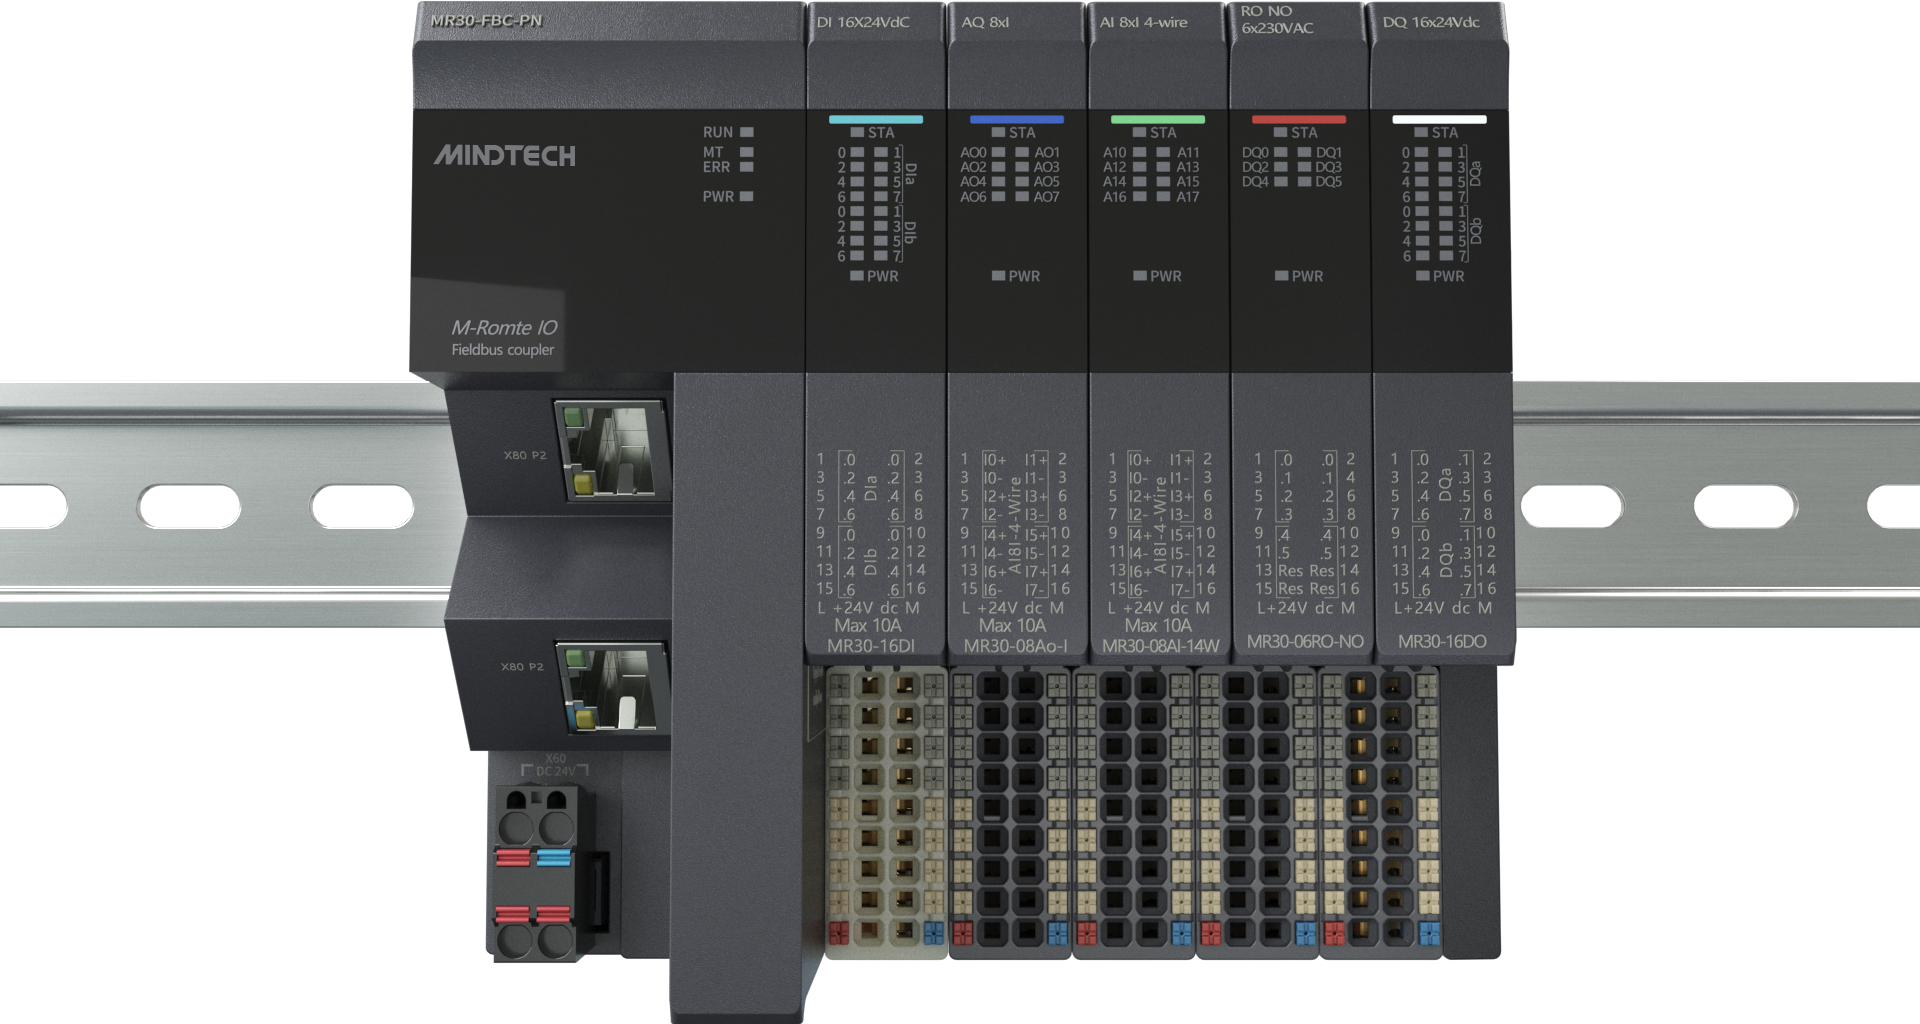Click the MINDTECH logo on the coupler
The height and width of the screenshot is (1024, 1920).
tap(504, 156)
